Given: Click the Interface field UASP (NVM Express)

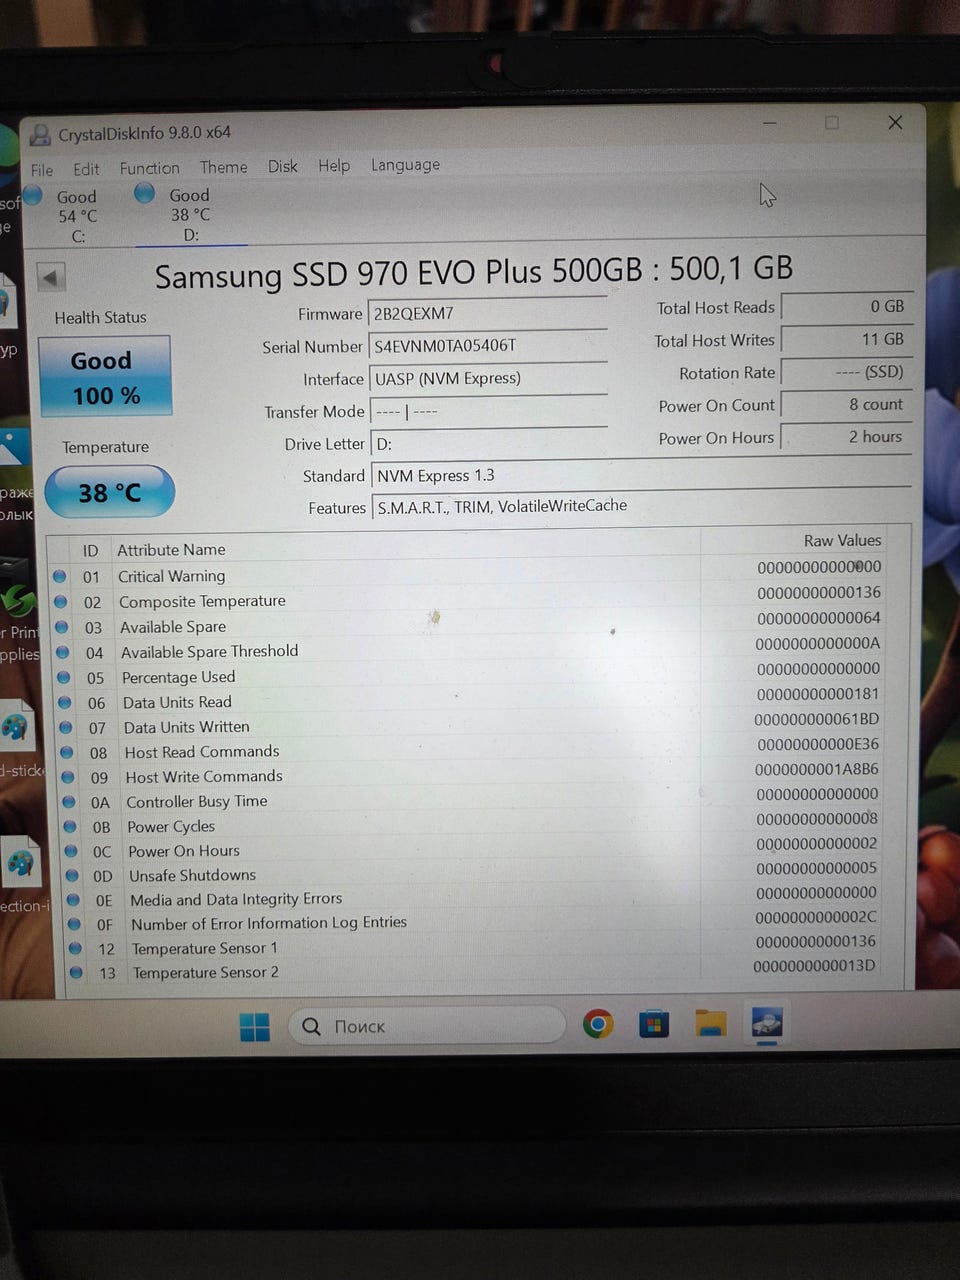Looking at the screenshot, I should [x=489, y=378].
